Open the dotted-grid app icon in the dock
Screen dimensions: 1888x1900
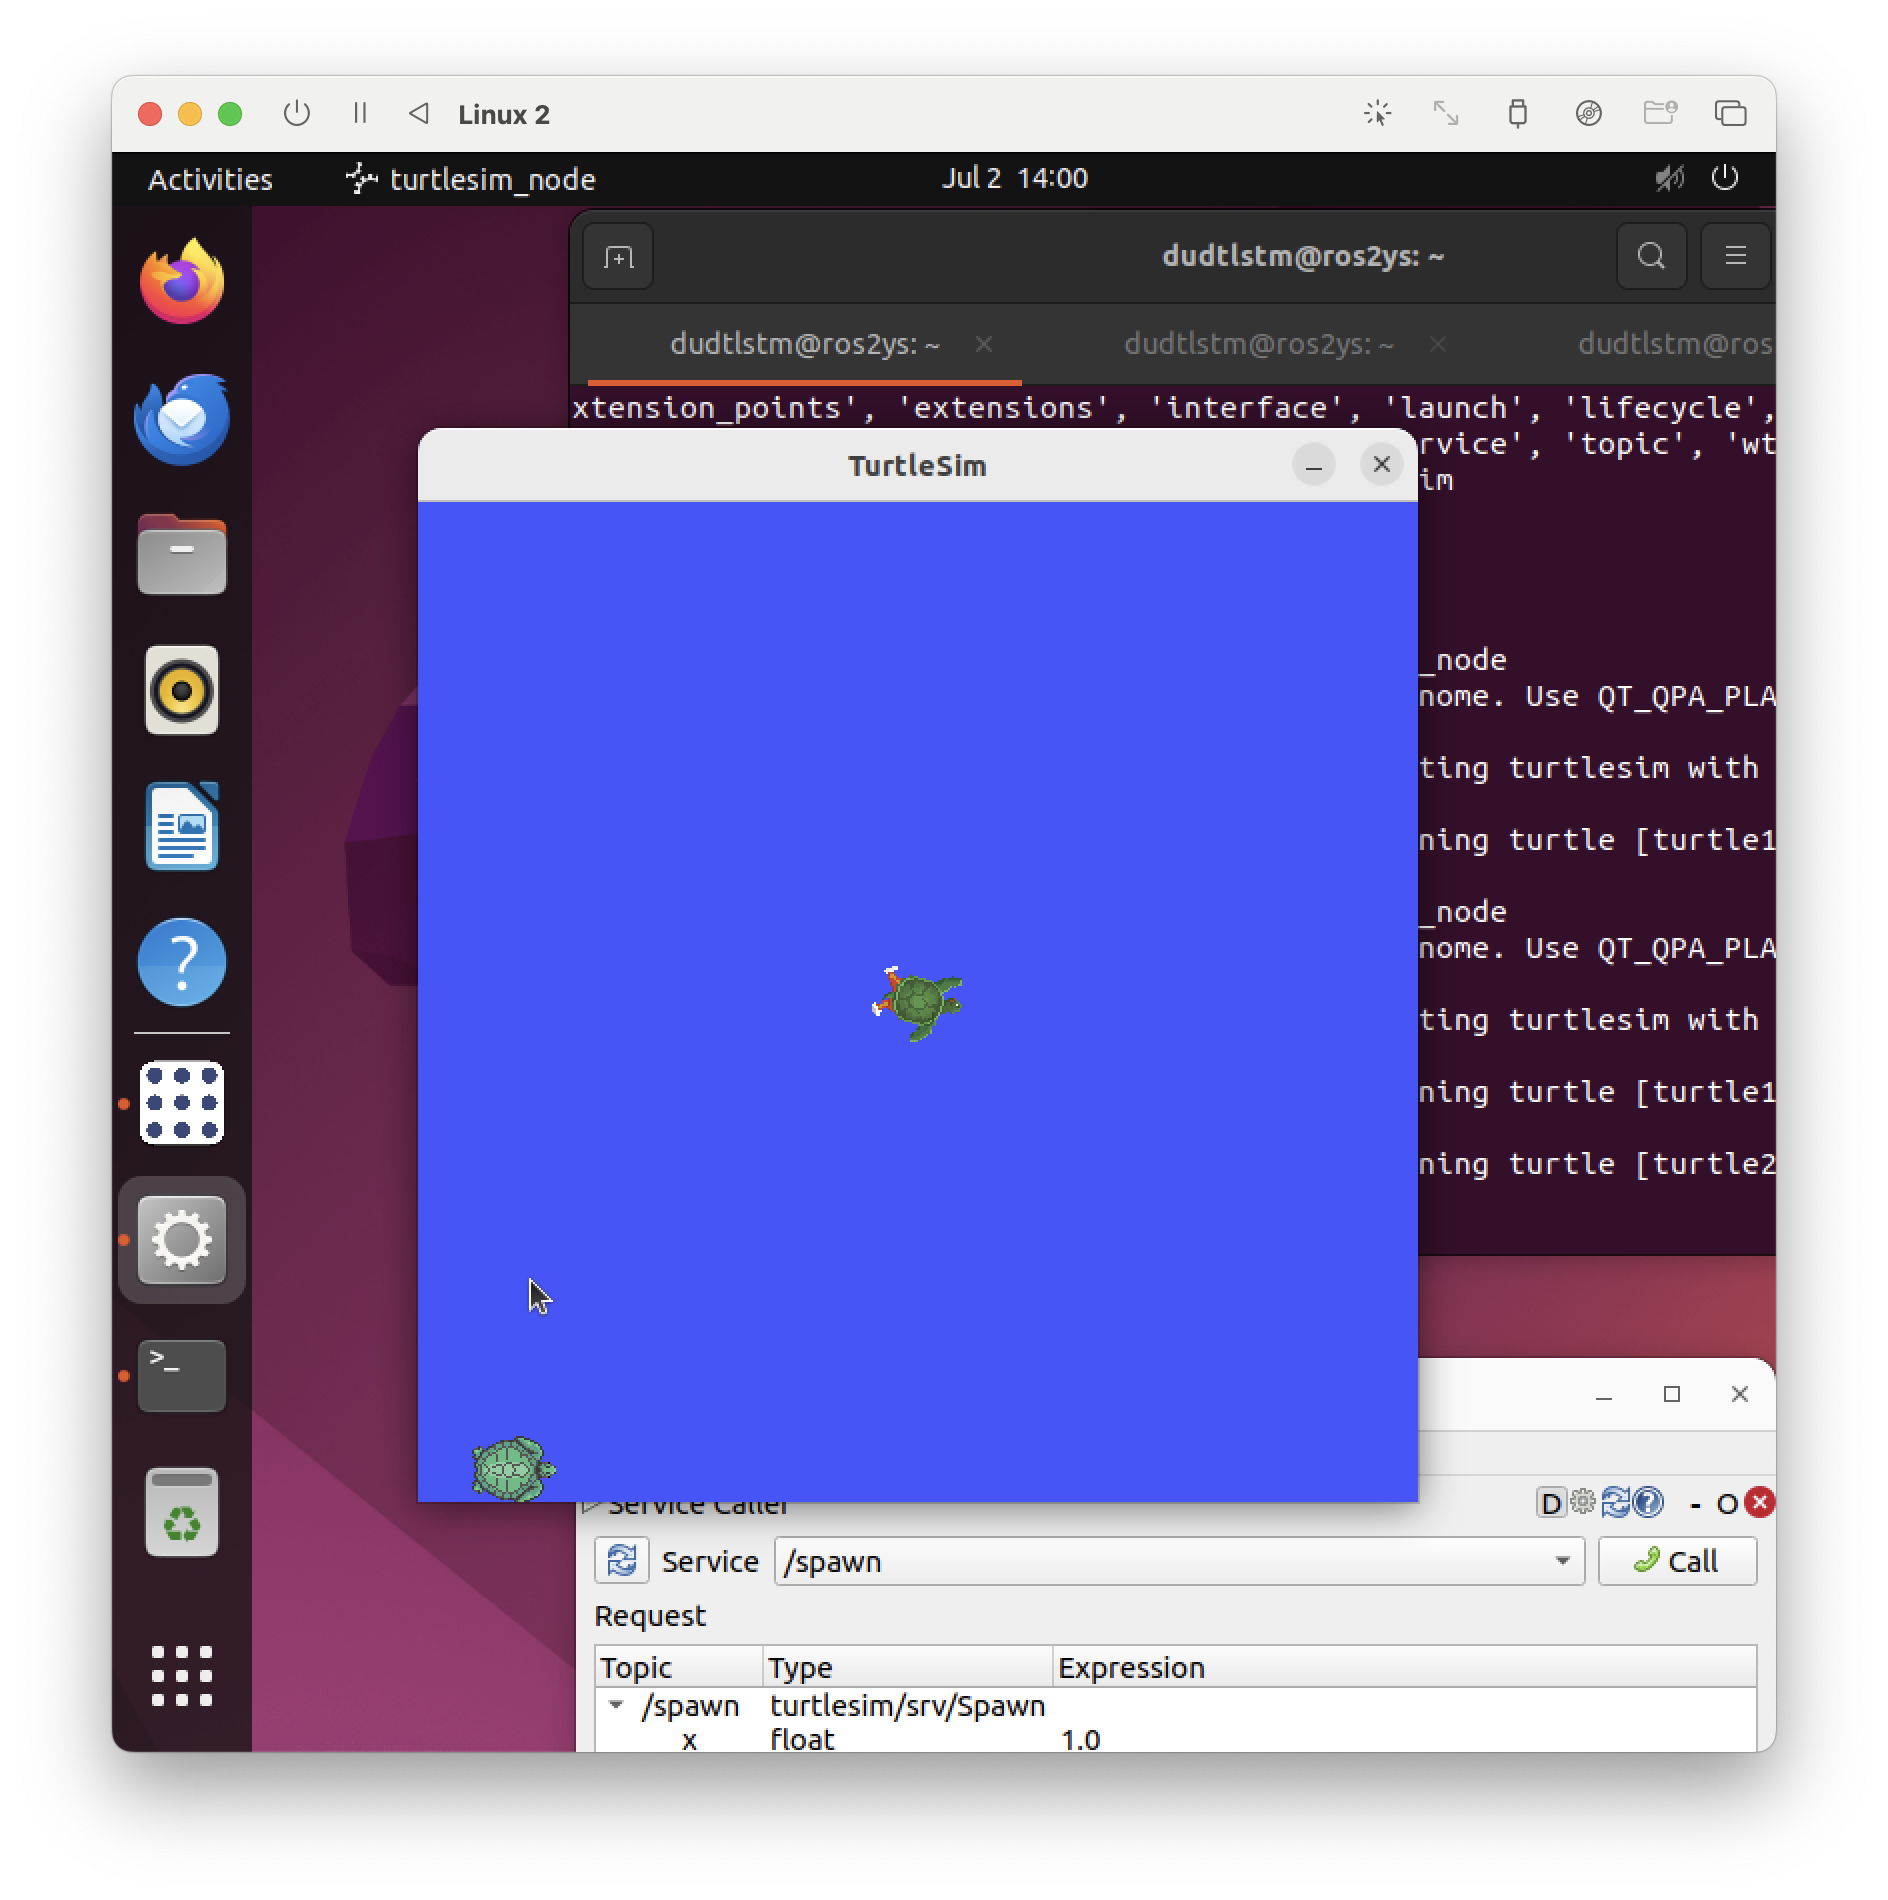(x=181, y=1103)
